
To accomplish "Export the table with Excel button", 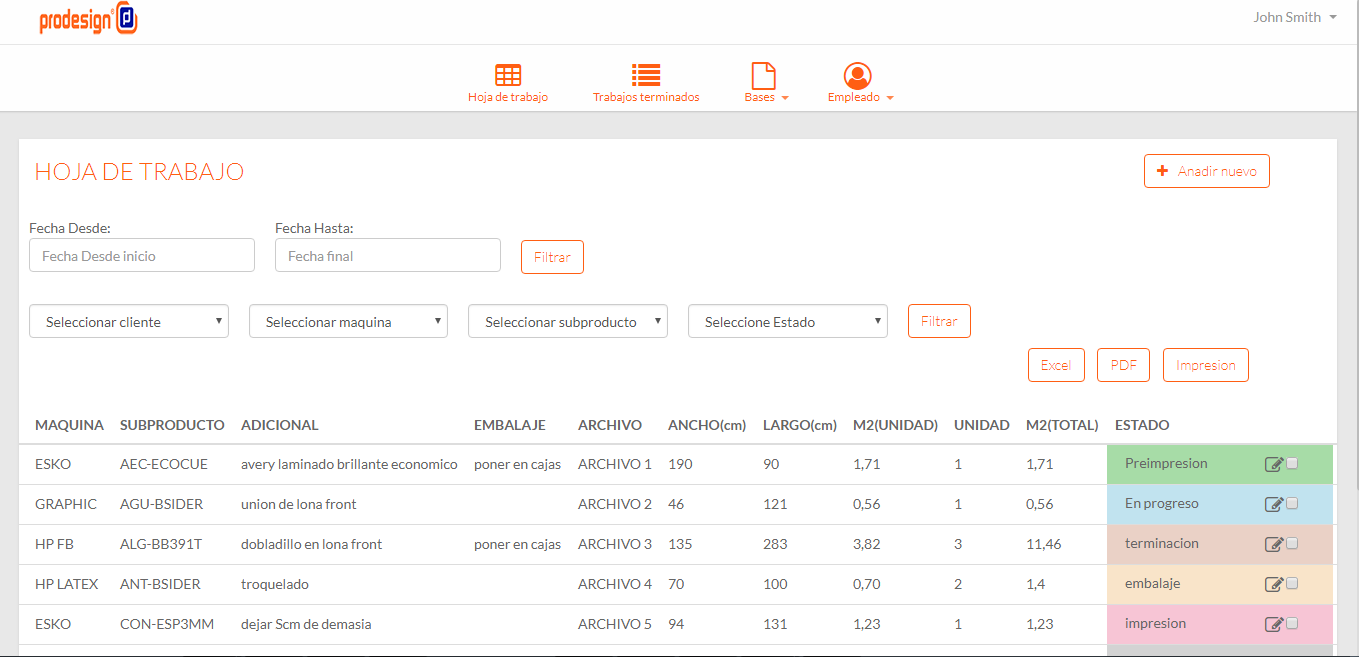I will pyautogui.click(x=1056, y=365).
